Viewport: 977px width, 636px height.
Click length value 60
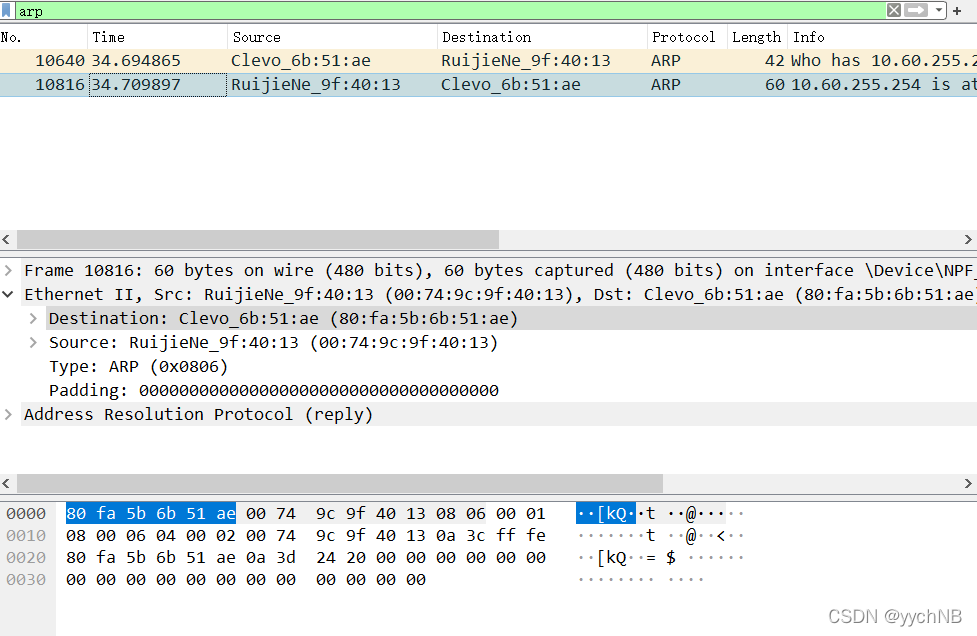(x=774, y=85)
